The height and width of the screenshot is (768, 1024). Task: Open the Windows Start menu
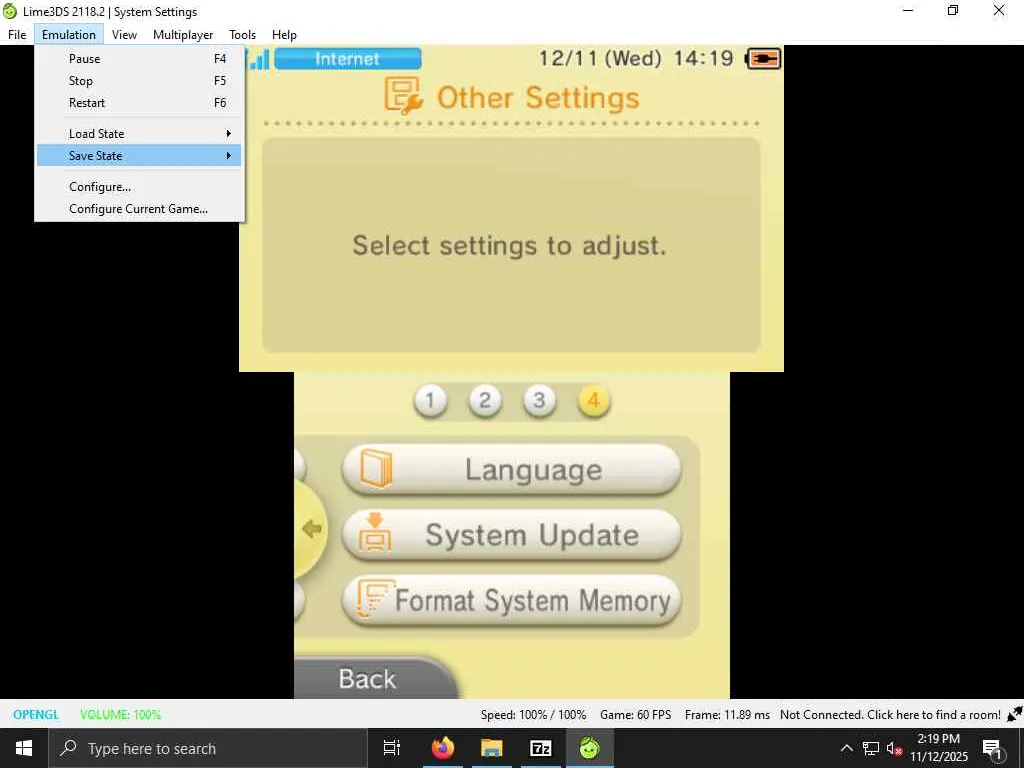click(x=24, y=748)
